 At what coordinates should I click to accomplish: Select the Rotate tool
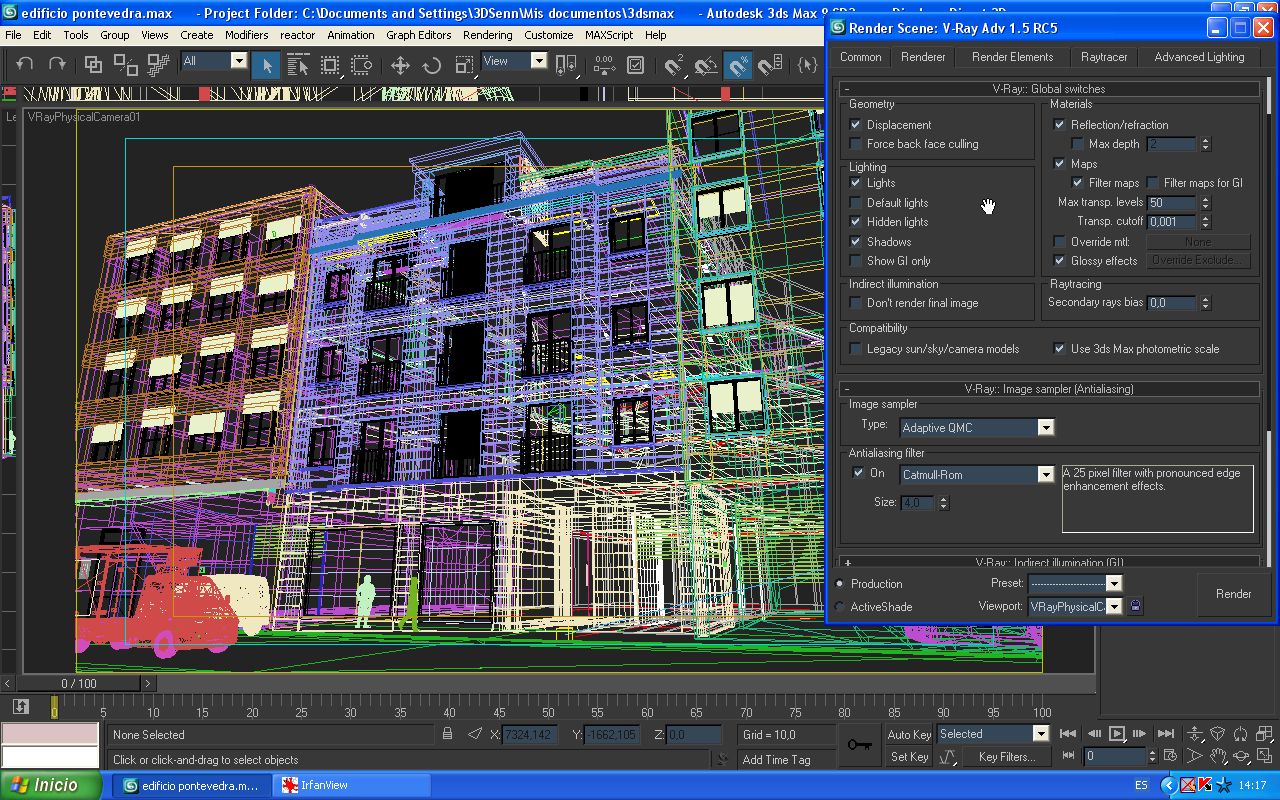tap(432, 66)
